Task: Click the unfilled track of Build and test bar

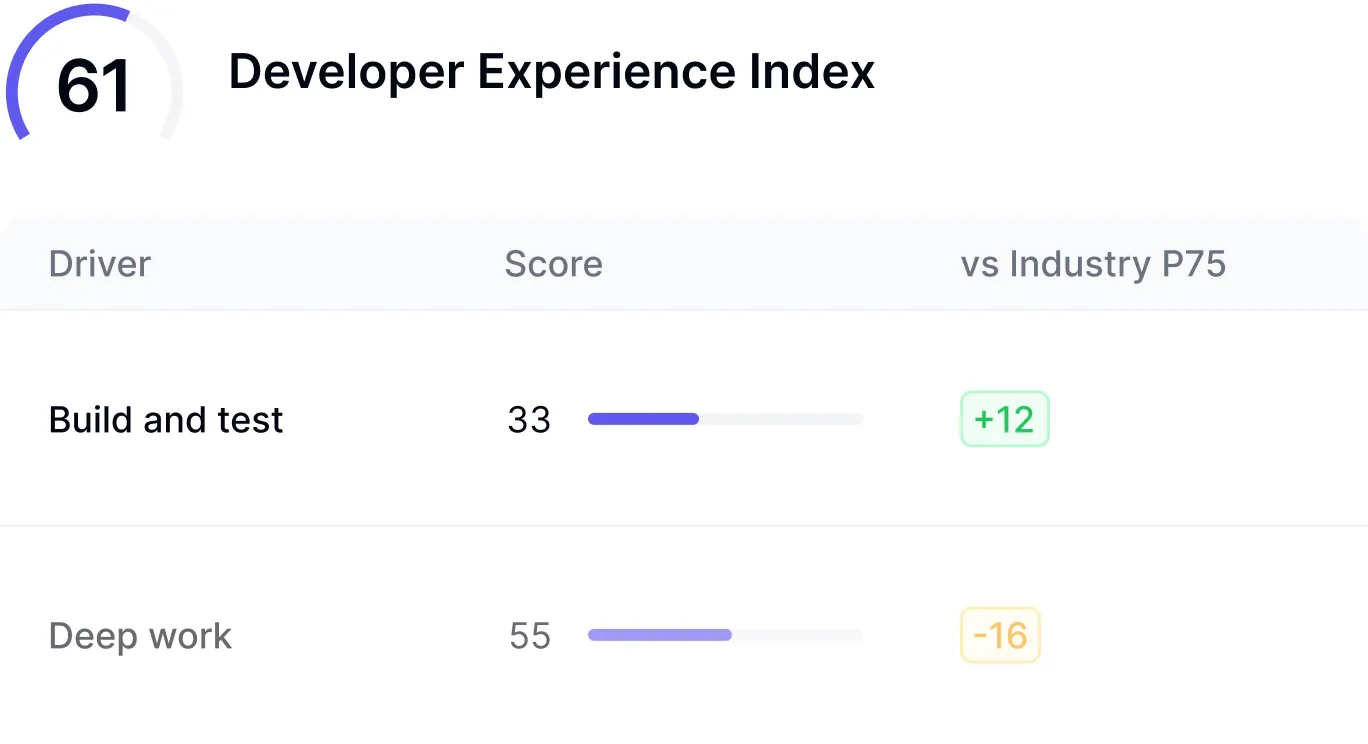Action: [x=780, y=419]
